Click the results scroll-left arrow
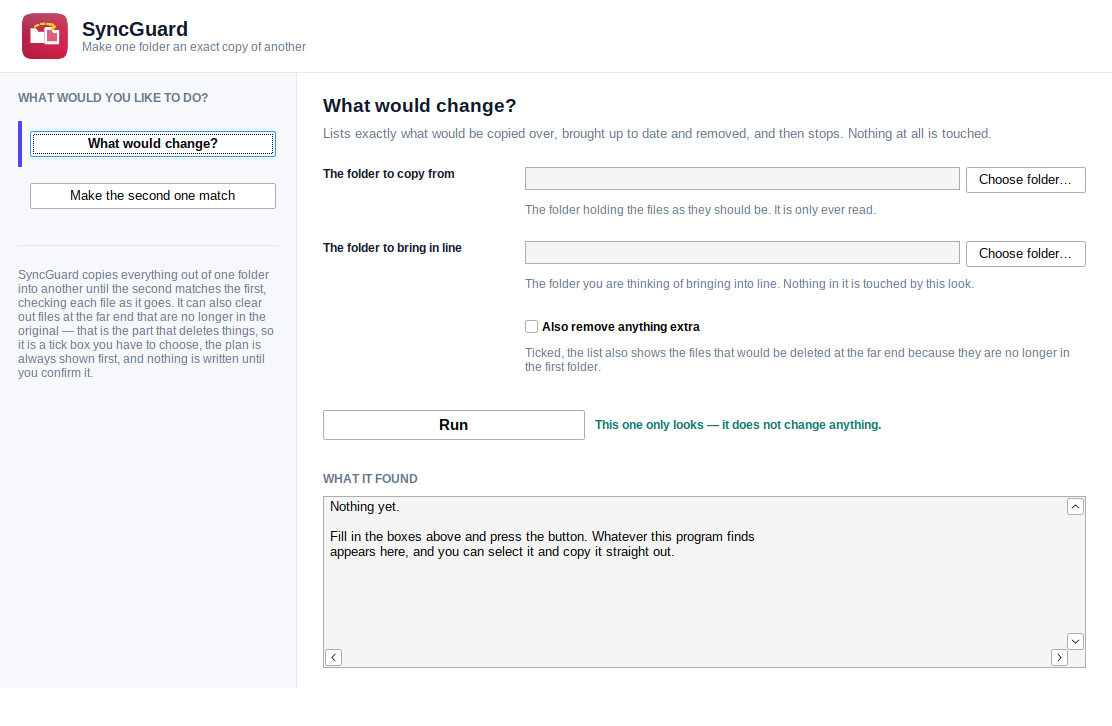The height and width of the screenshot is (726, 1112). pyautogui.click(x=333, y=657)
